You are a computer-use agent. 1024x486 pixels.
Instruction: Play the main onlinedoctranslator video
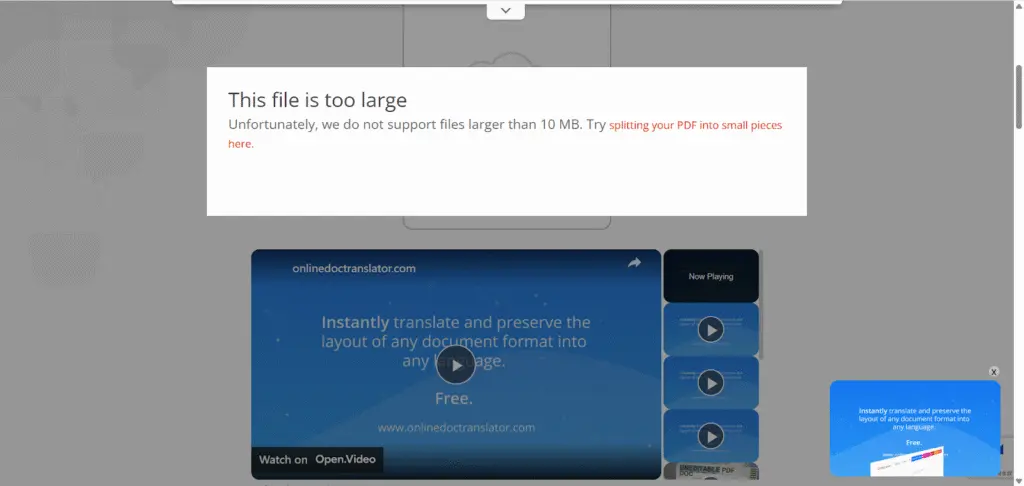click(456, 365)
